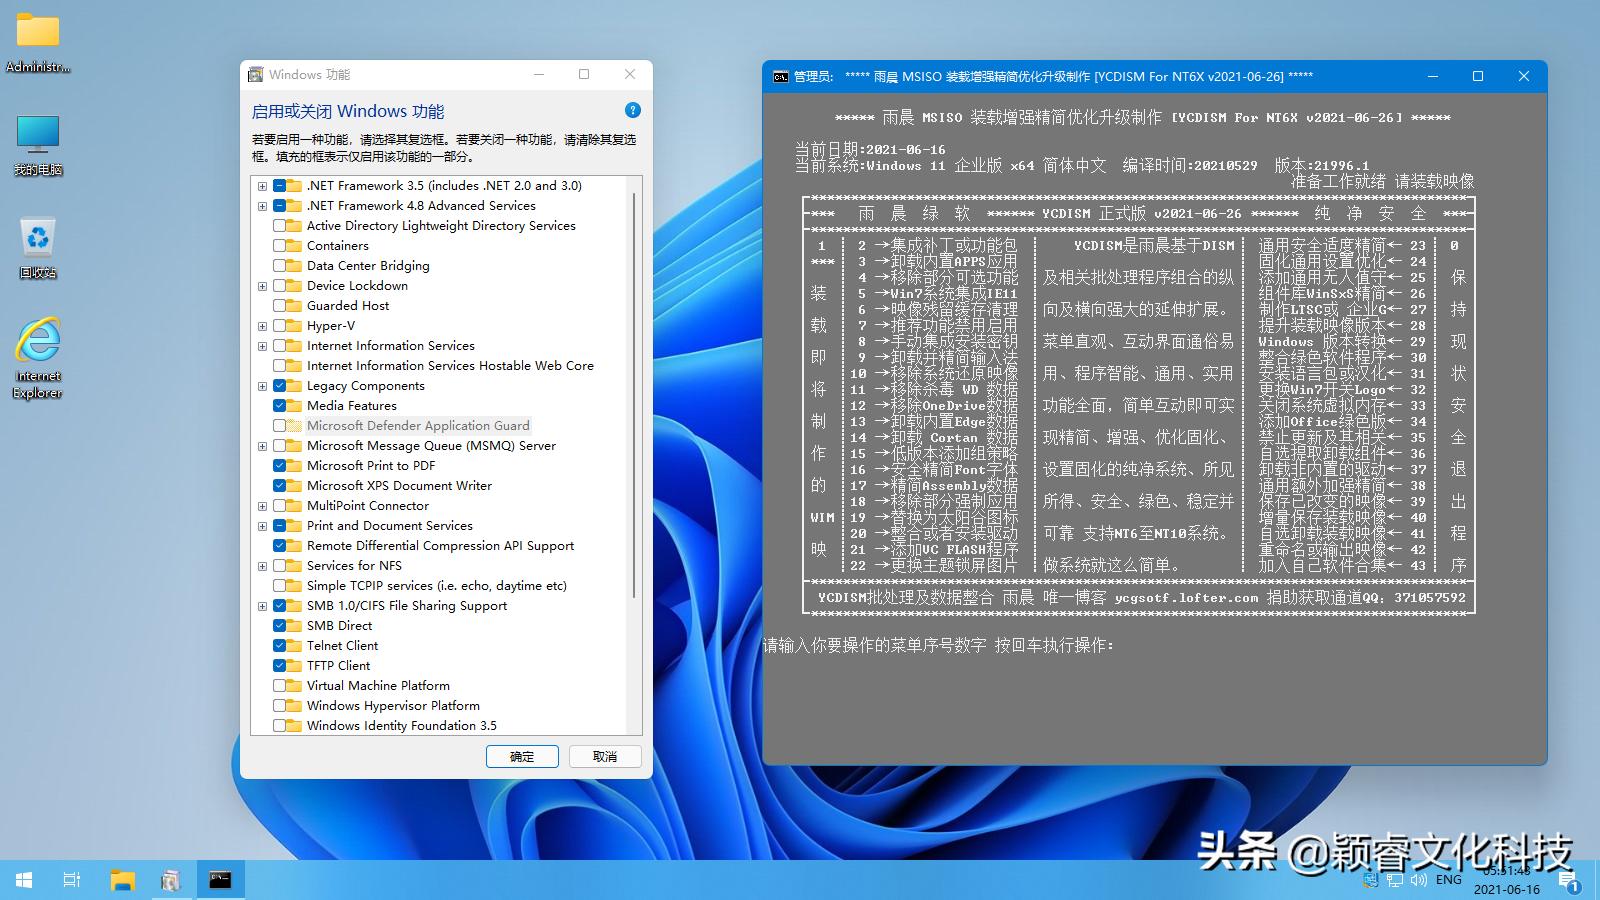Click the Windows Start button
Image resolution: width=1600 pixels, height=900 pixels.
(x=21, y=880)
